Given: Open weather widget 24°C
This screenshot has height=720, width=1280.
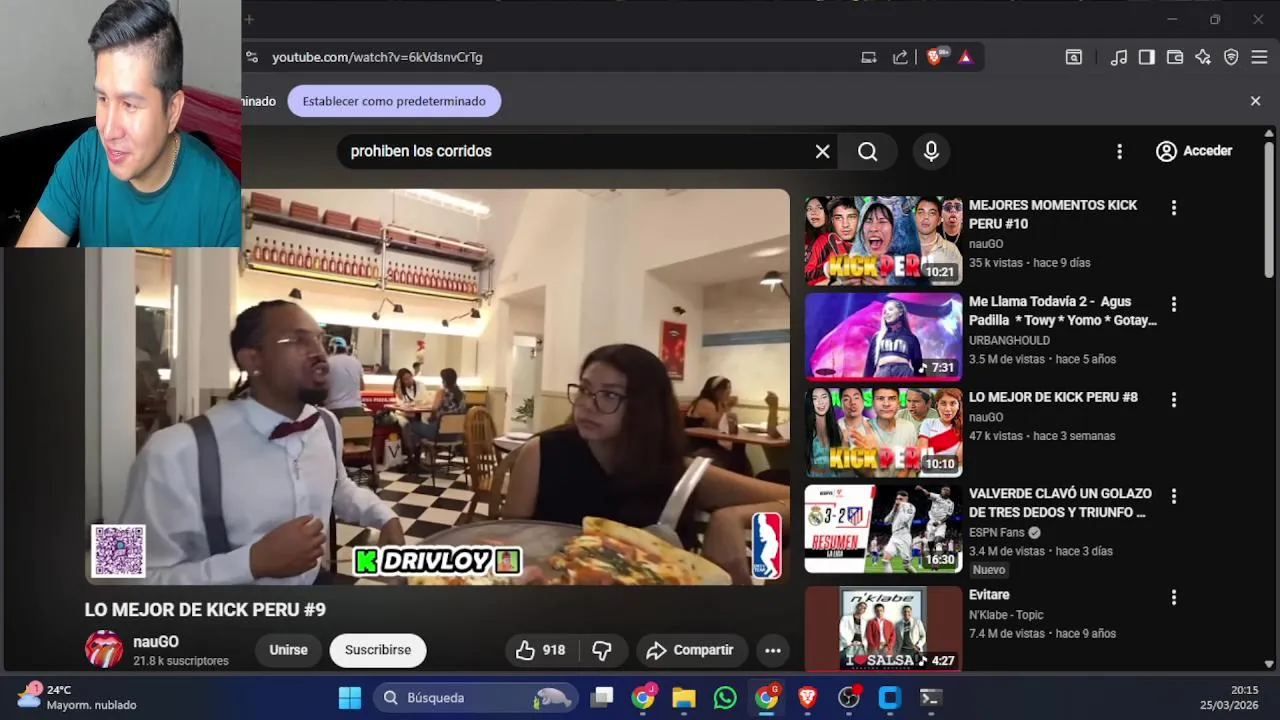Looking at the screenshot, I should pyautogui.click(x=77, y=697).
